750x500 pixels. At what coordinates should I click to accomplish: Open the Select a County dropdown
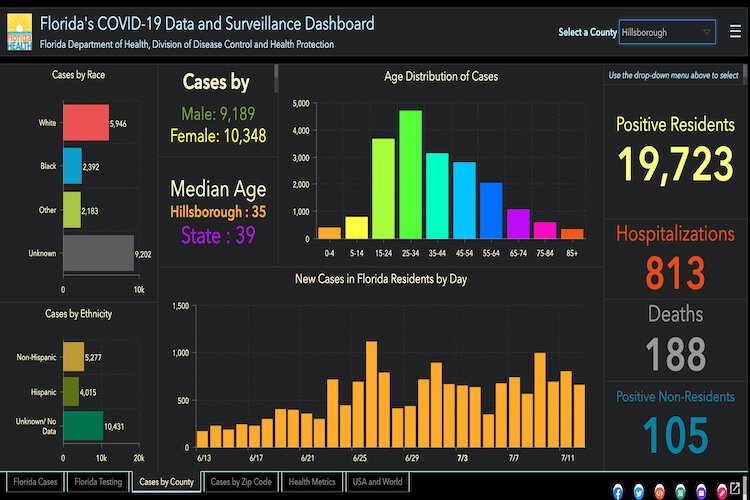(x=667, y=32)
